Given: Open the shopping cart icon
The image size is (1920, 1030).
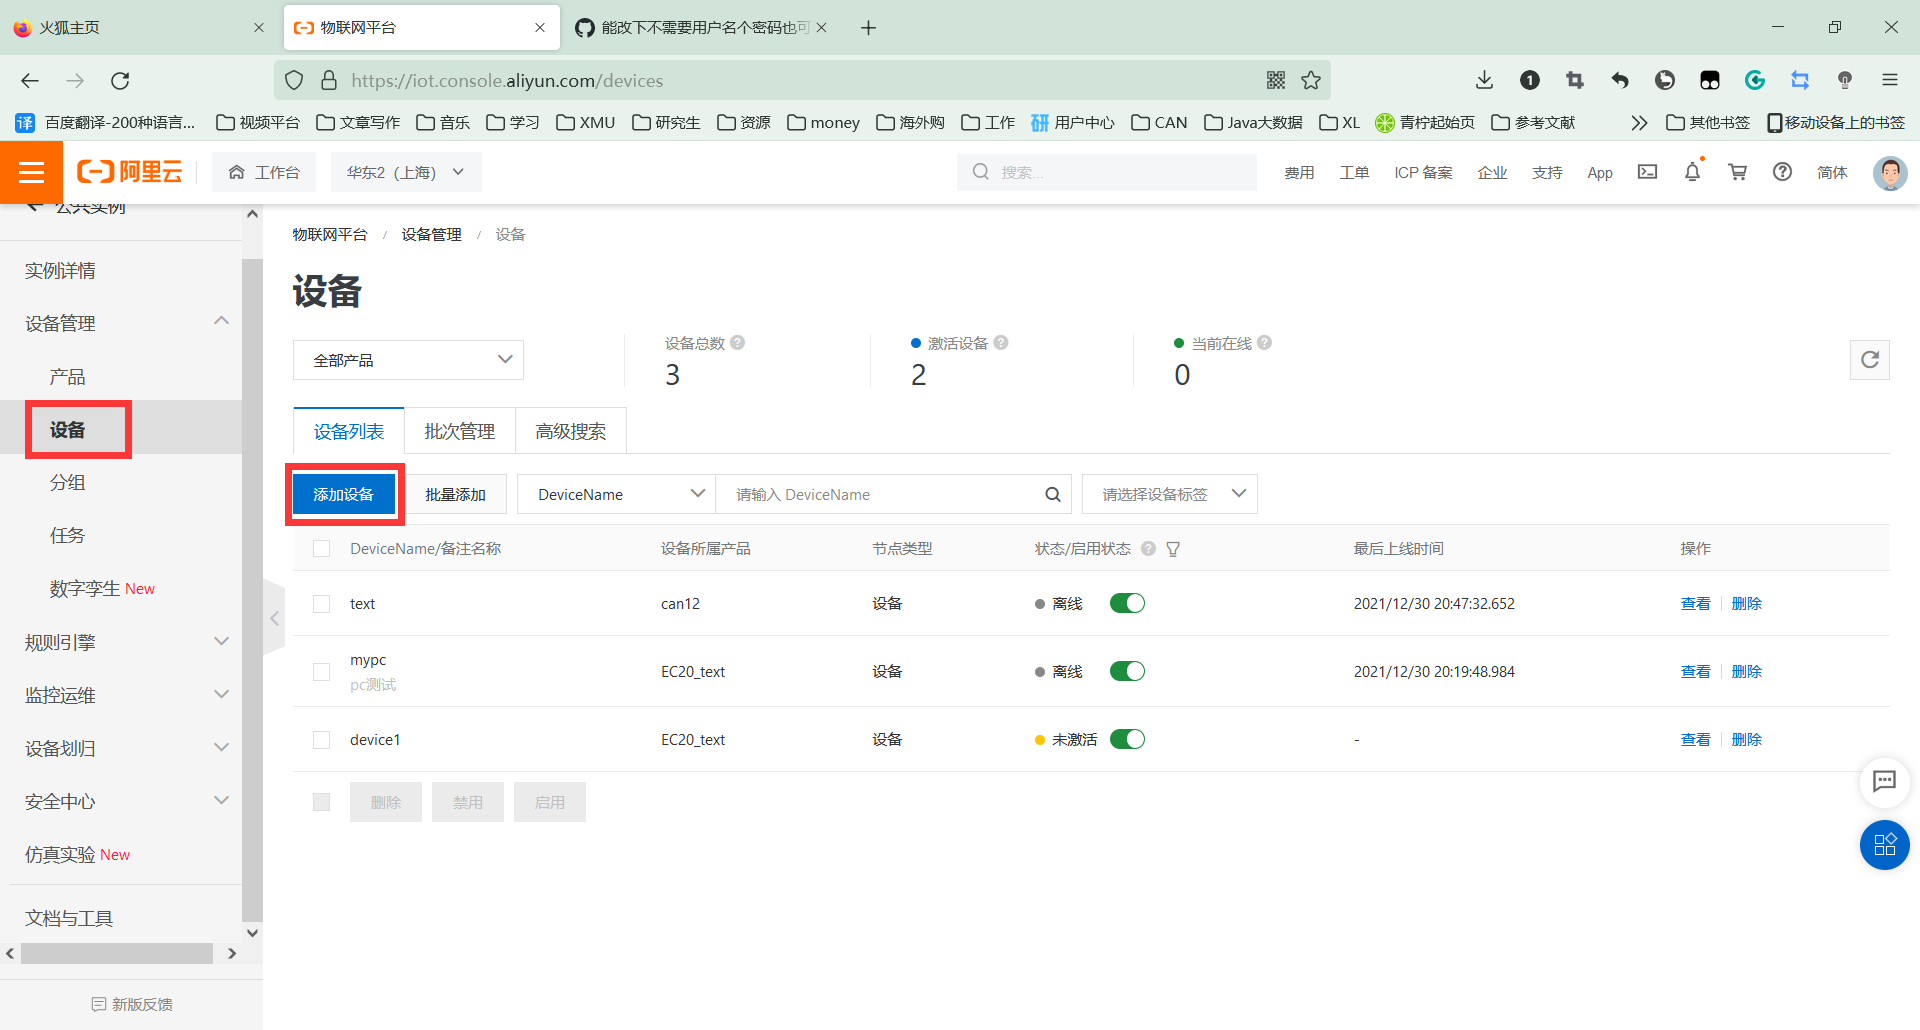Looking at the screenshot, I should point(1737,172).
